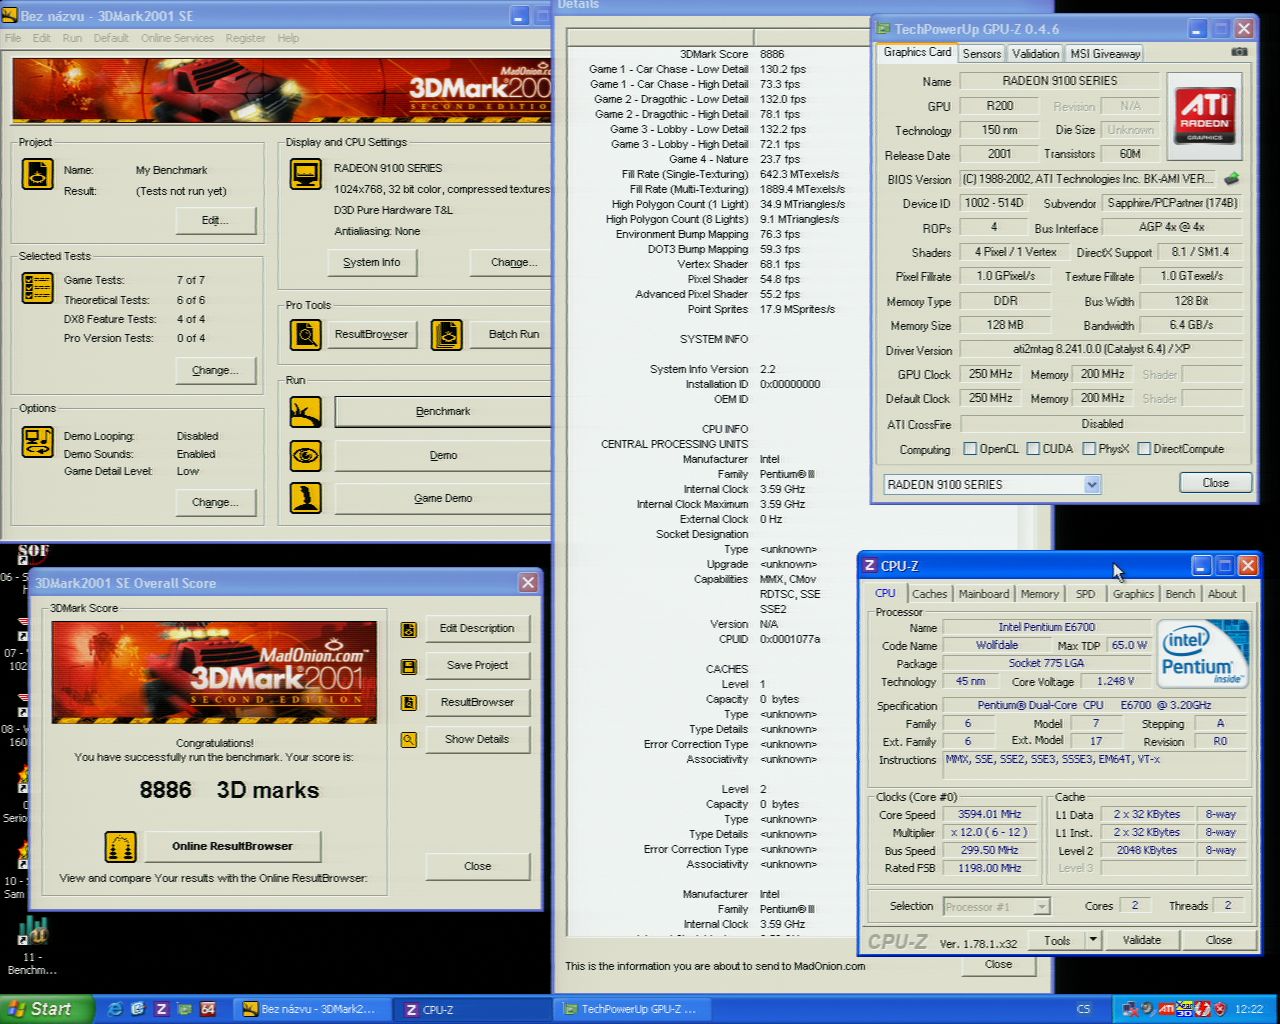Switch to the Memory tab in CPU-Z

[1039, 594]
